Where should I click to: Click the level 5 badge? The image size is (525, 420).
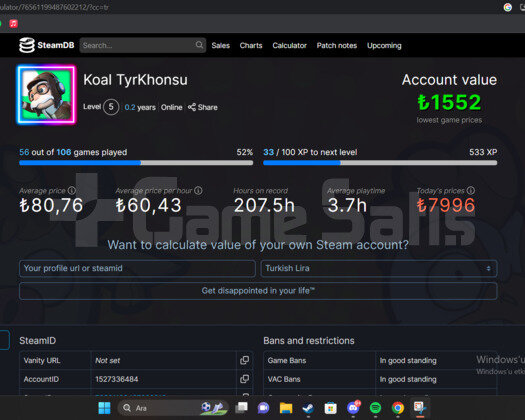[x=111, y=107]
